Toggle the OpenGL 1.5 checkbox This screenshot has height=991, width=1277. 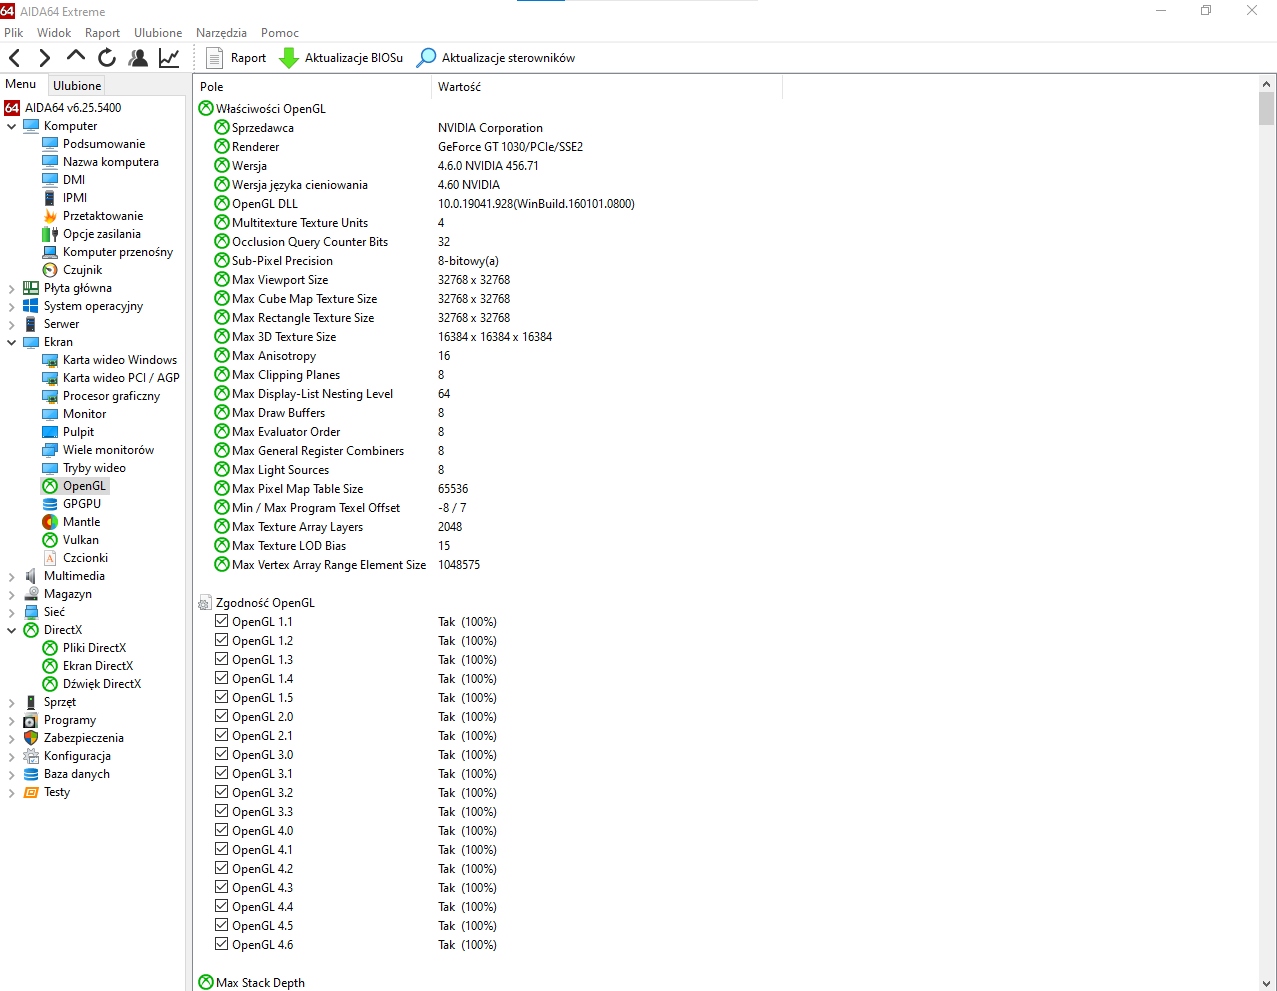coord(222,697)
